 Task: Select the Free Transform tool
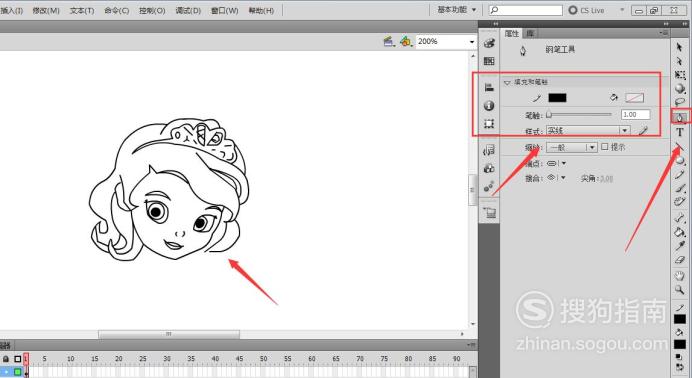pos(680,75)
